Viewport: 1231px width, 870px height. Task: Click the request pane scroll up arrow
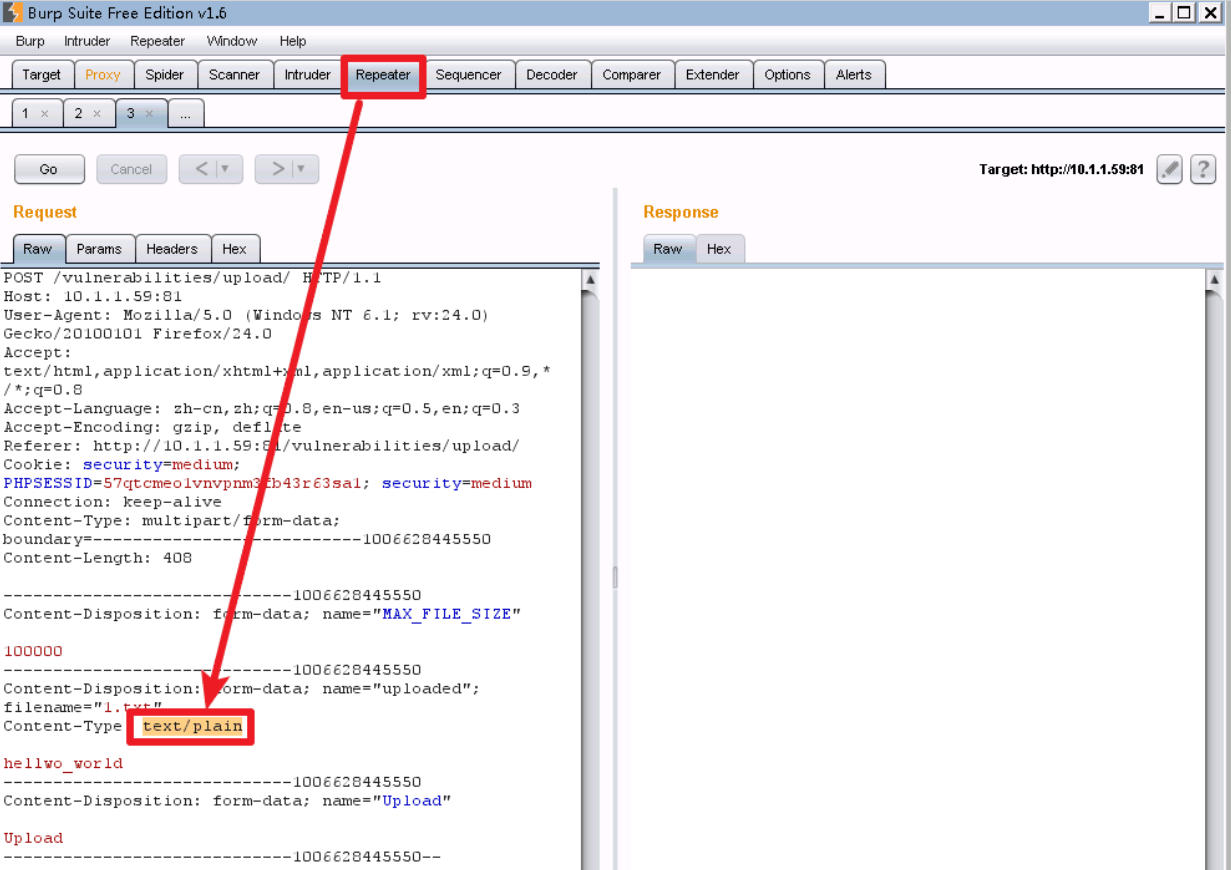(x=590, y=280)
